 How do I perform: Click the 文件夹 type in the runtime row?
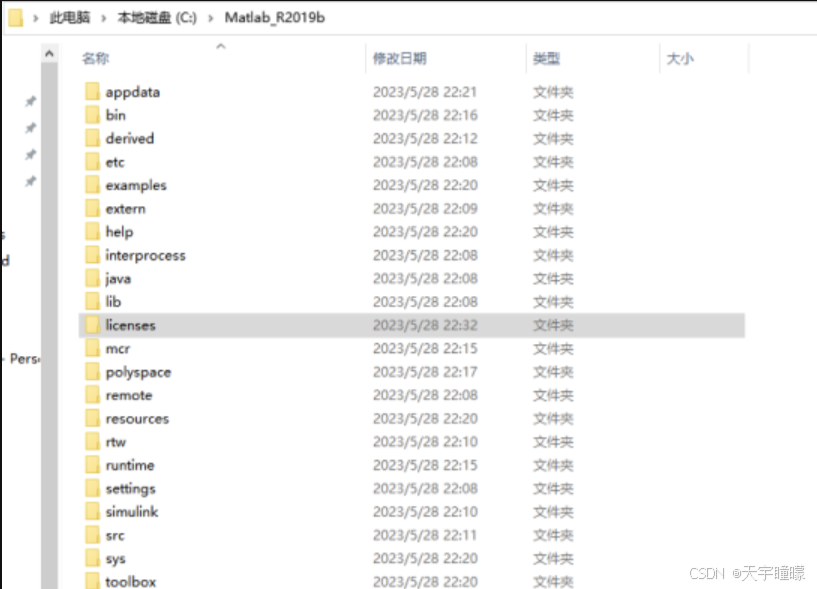553,465
